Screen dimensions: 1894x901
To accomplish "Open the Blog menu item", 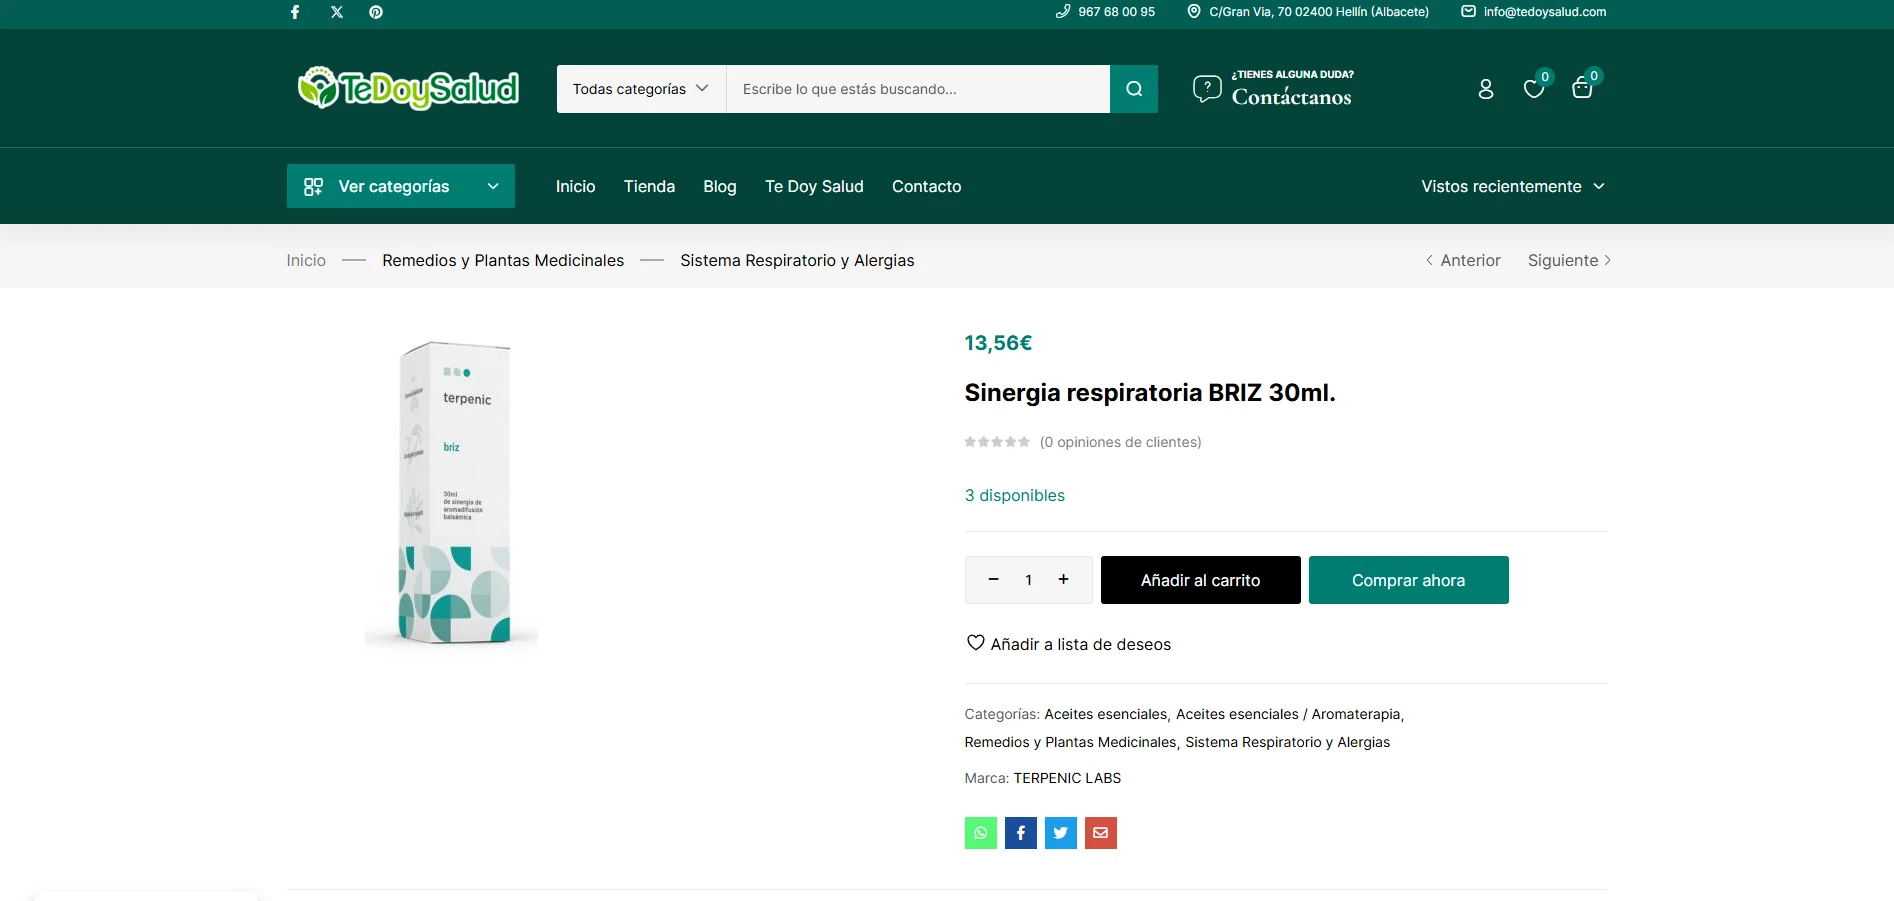I will (719, 186).
